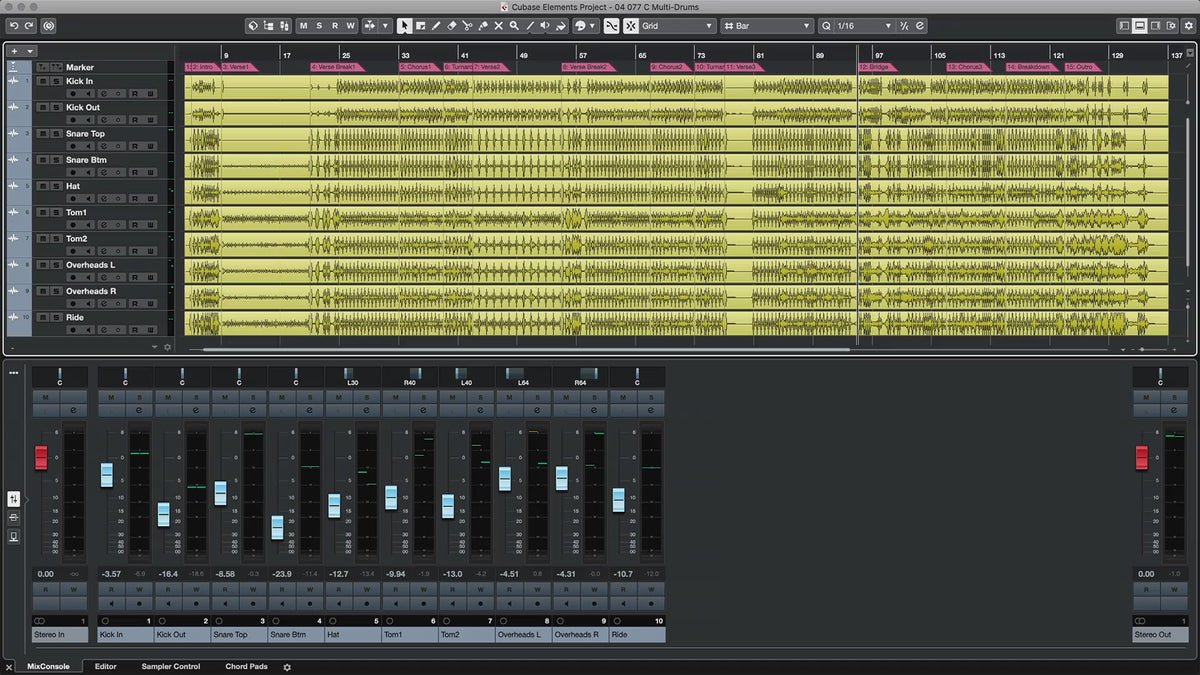Click the Undo arrow icon
The image size is (1200, 675).
14,26
